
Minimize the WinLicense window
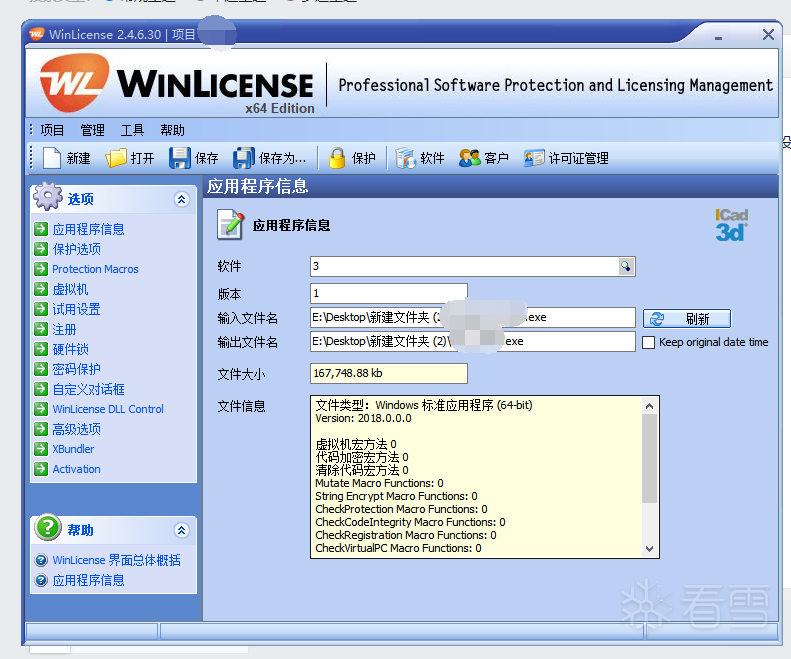tap(718, 36)
